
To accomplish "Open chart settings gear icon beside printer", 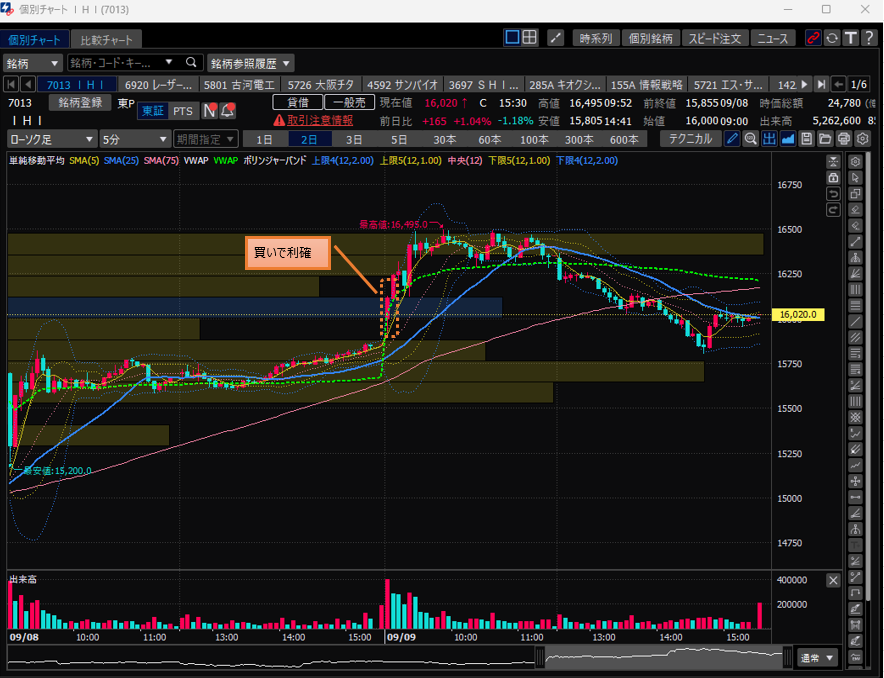I will (860, 139).
